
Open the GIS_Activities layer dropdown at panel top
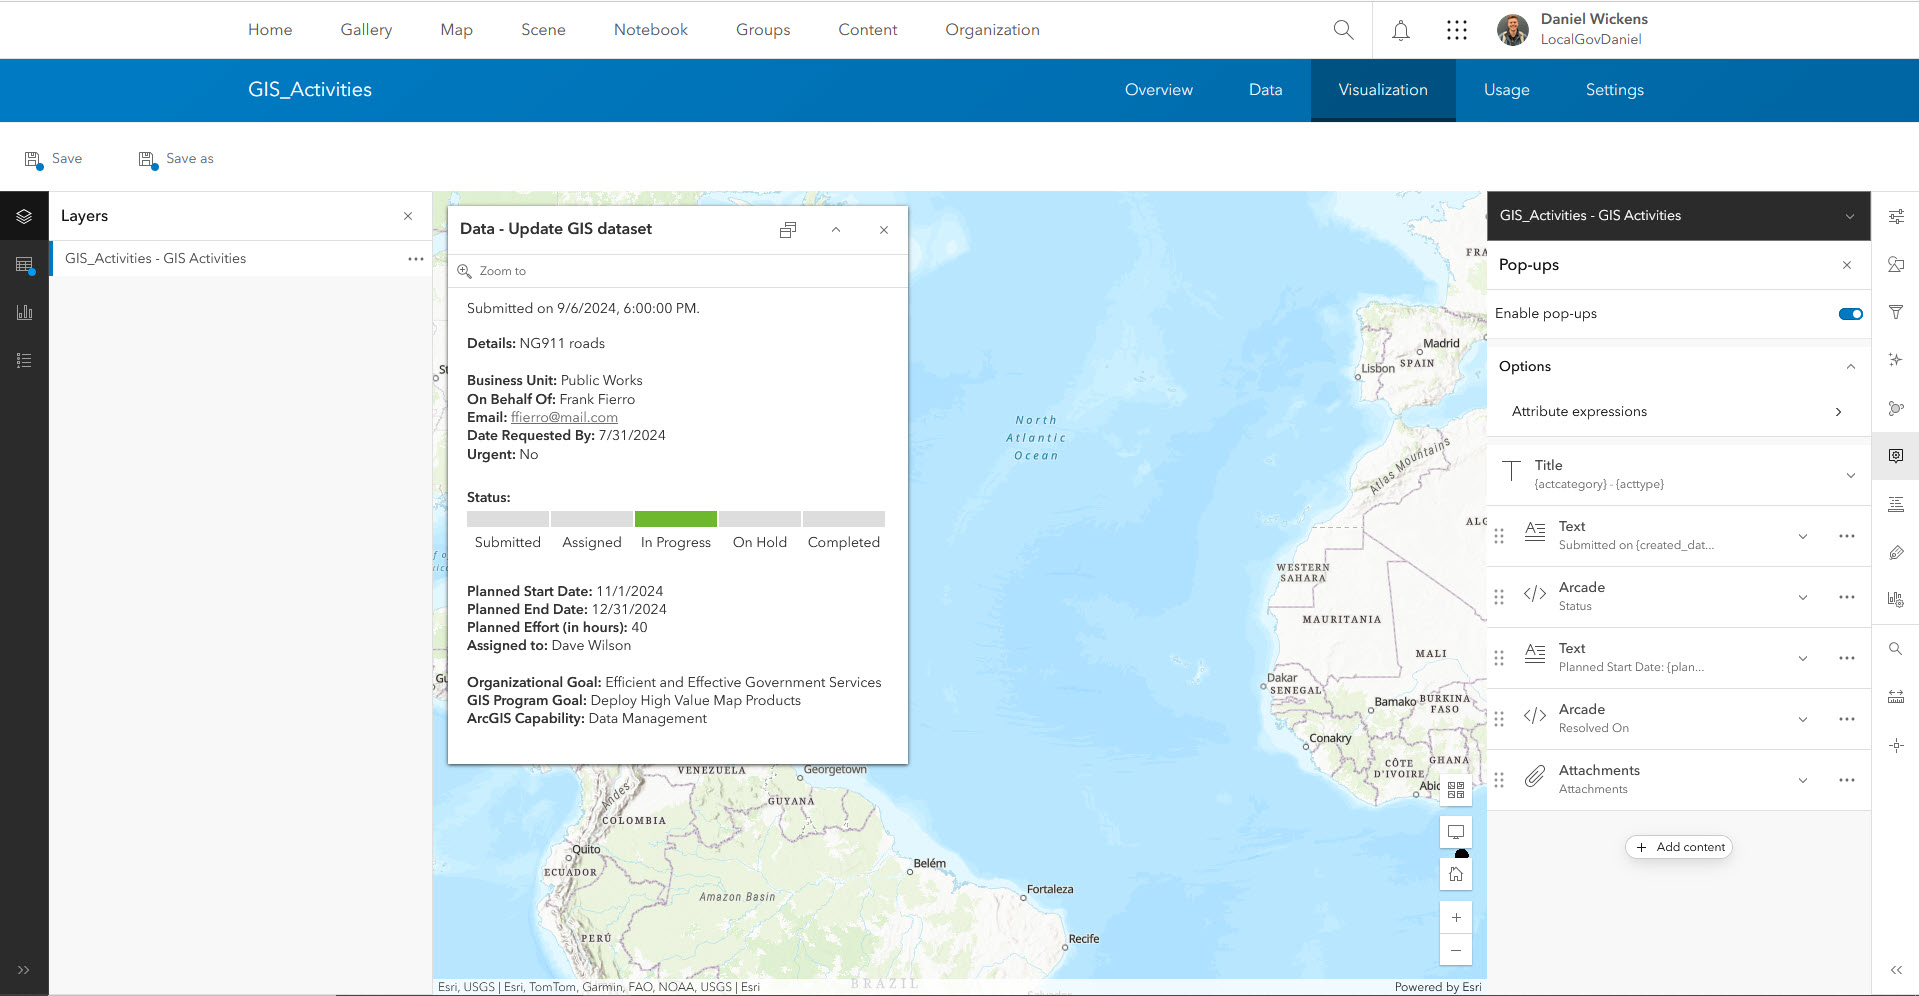(x=1849, y=215)
